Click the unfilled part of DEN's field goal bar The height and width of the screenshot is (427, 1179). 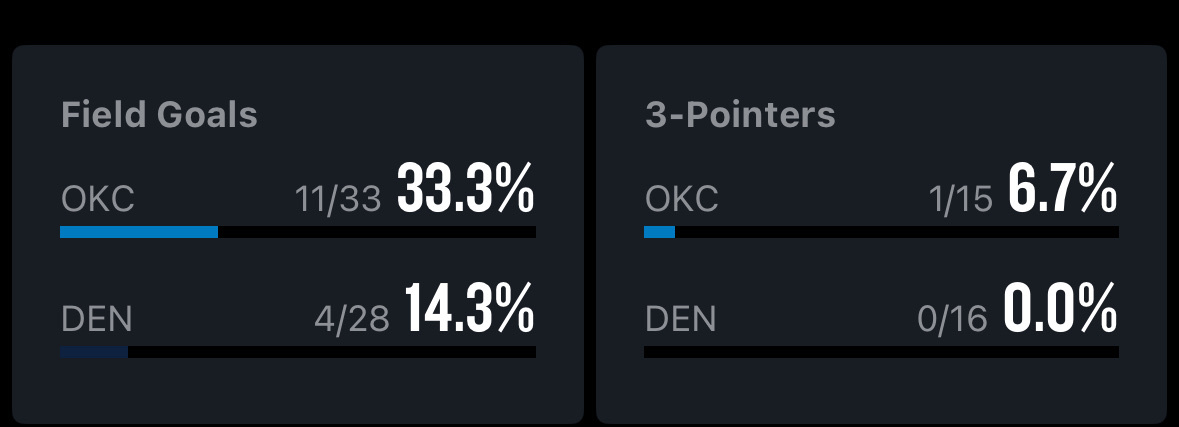click(331, 352)
